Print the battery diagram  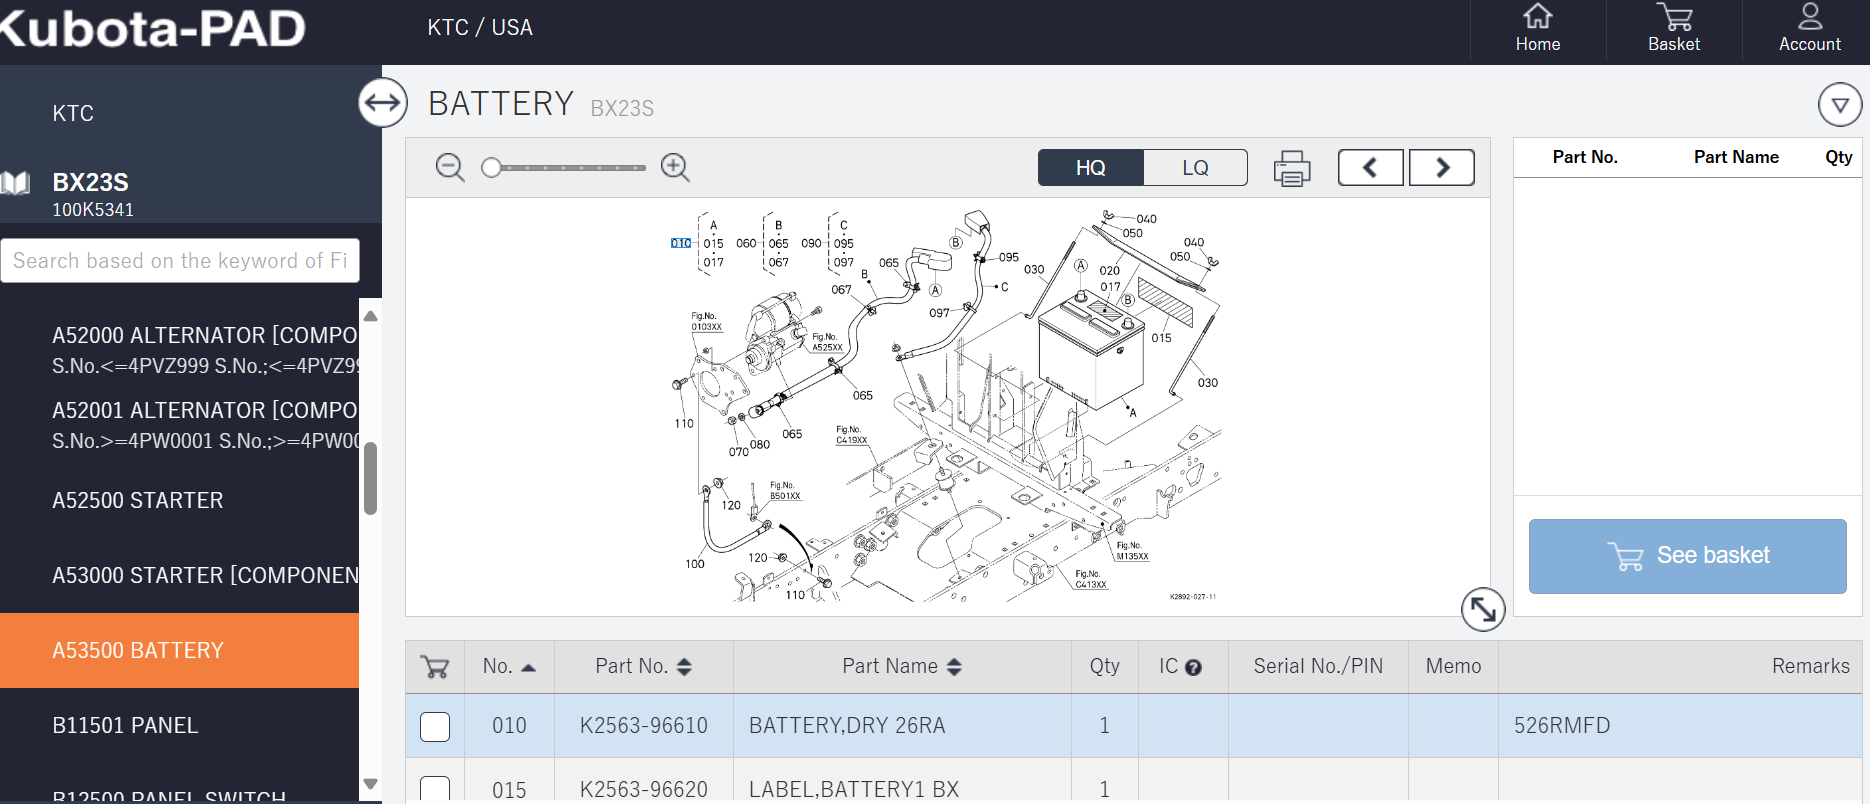pos(1292,168)
